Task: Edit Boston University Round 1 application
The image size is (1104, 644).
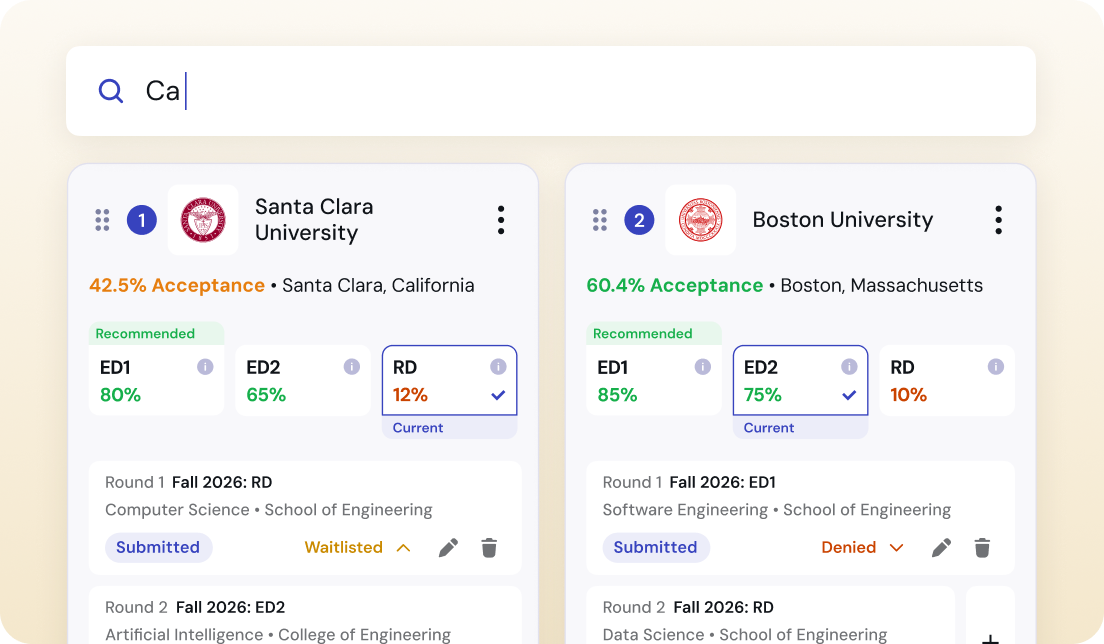Action: pos(941,547)
